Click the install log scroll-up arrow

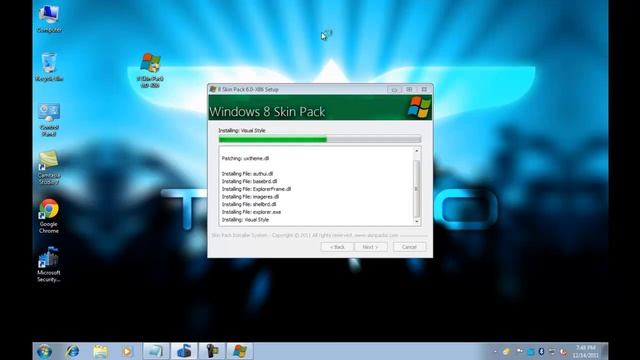(417, 151)
